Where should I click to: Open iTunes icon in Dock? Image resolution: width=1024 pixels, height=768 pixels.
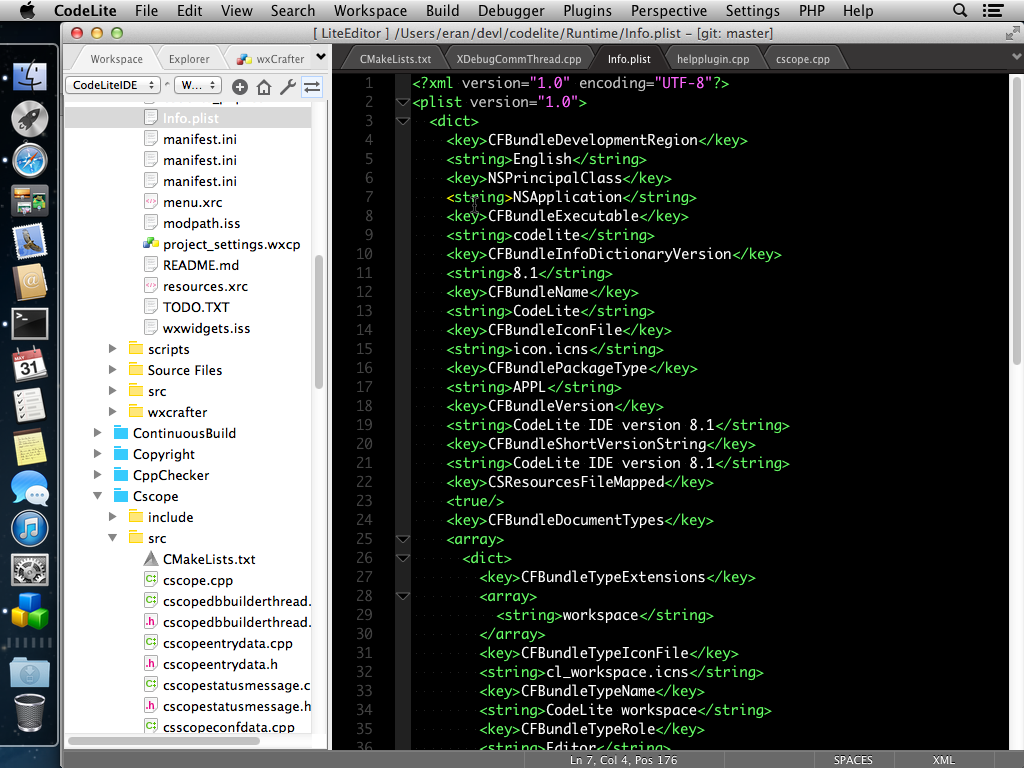tap(30, 529)
